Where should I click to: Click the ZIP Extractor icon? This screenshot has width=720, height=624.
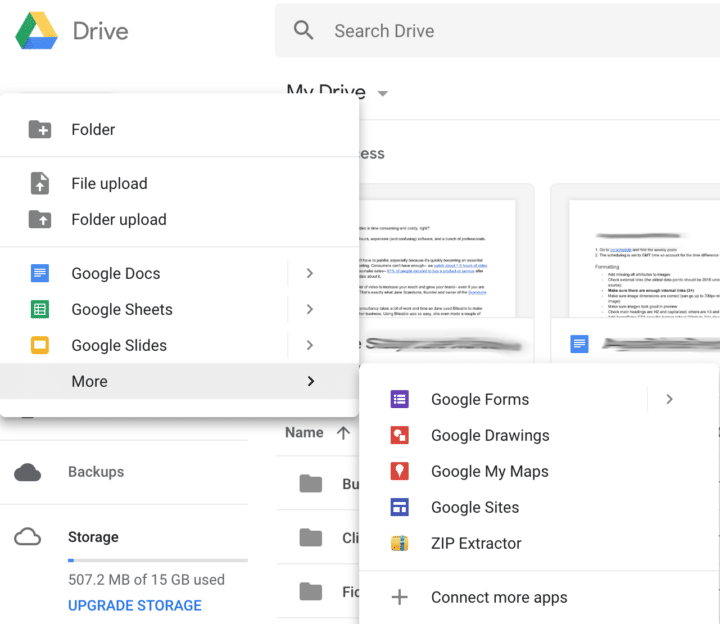click(x=399, y=543)
